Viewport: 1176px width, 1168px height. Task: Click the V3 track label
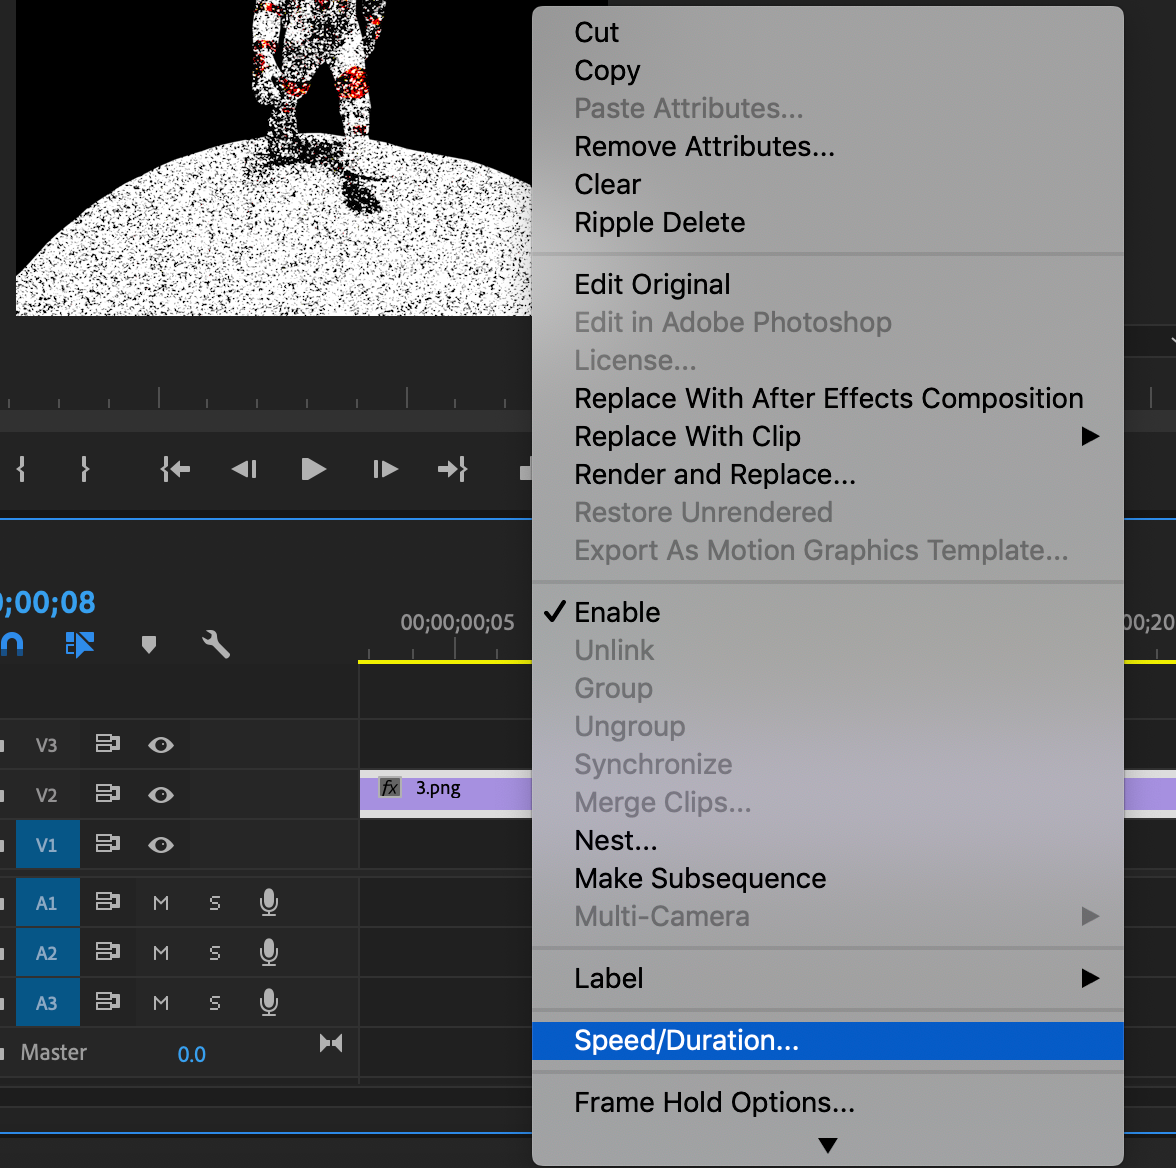pyautogui.click(x=46, y=745)
